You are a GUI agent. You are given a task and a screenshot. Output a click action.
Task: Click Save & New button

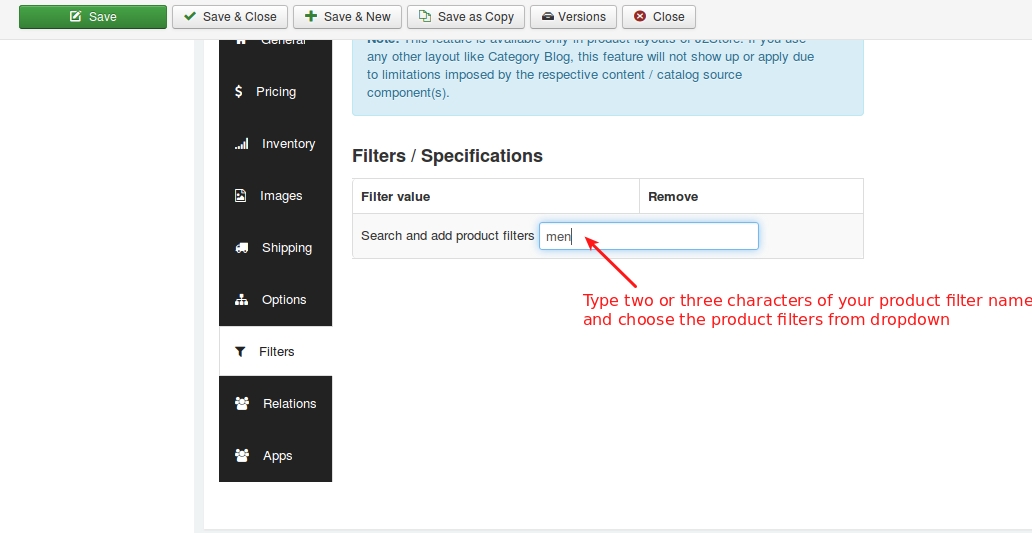[x=347, y=17]
